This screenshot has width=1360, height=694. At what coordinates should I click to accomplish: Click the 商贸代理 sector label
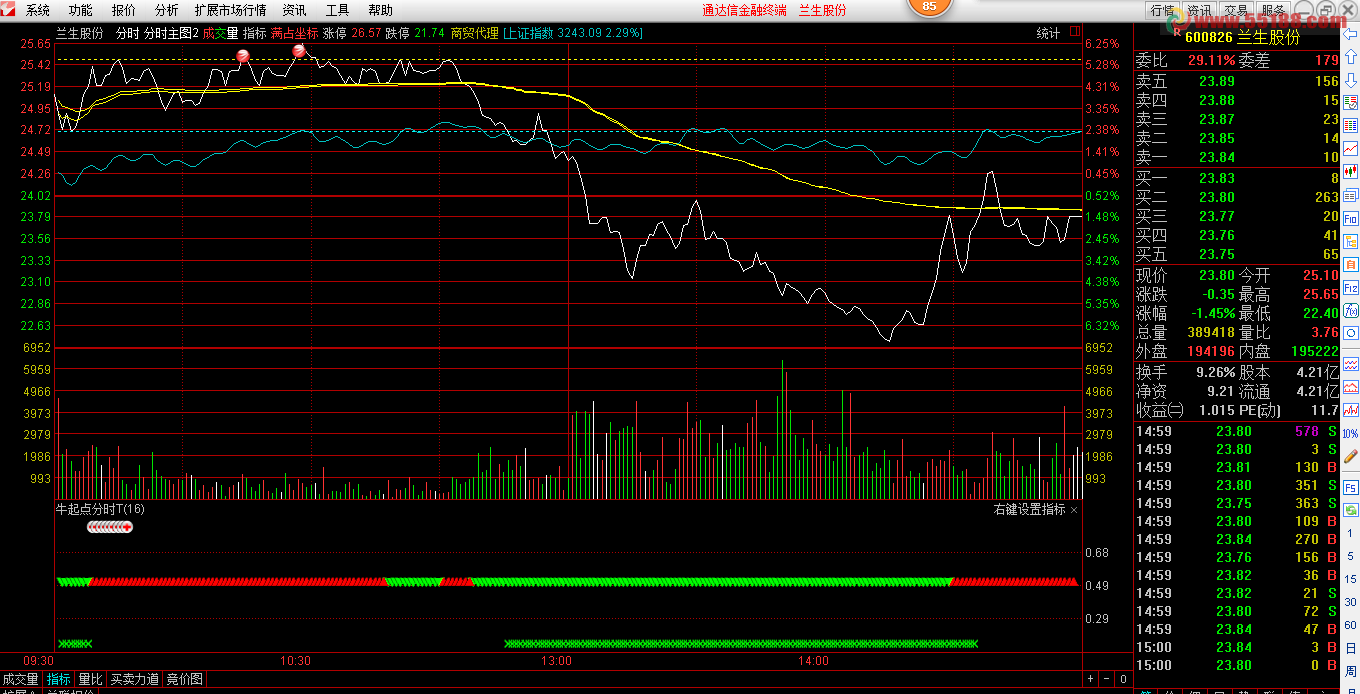pos(474,33)
